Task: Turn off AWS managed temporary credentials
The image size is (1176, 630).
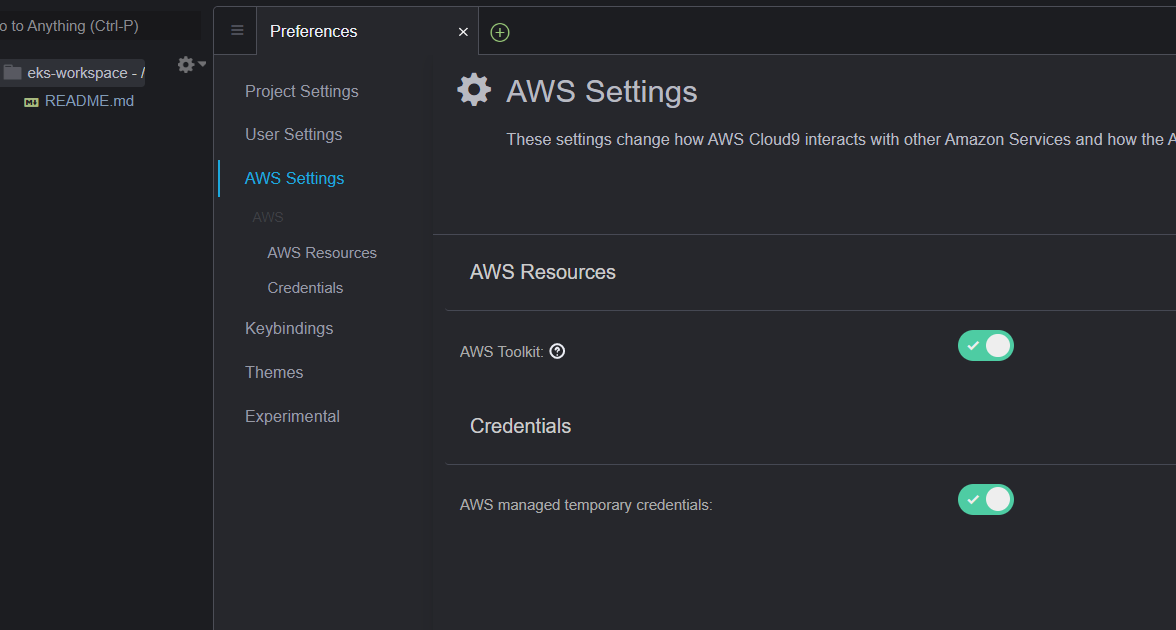Action: pos(986,500)
